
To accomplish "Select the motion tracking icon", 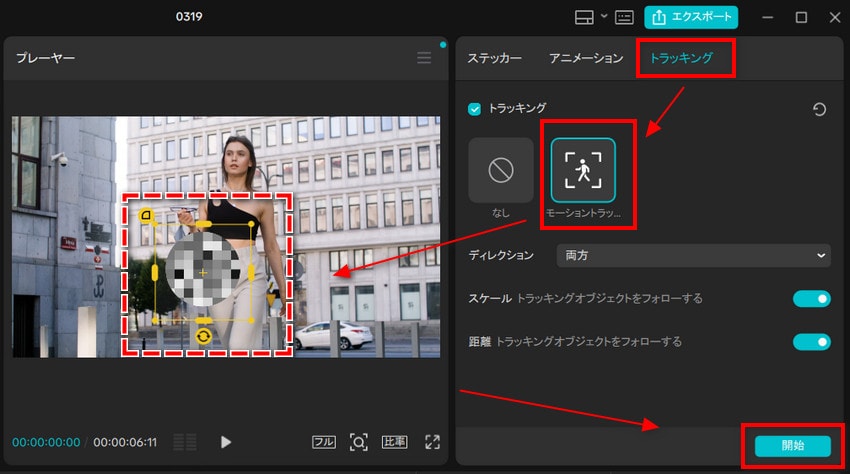I will point(583,171).
